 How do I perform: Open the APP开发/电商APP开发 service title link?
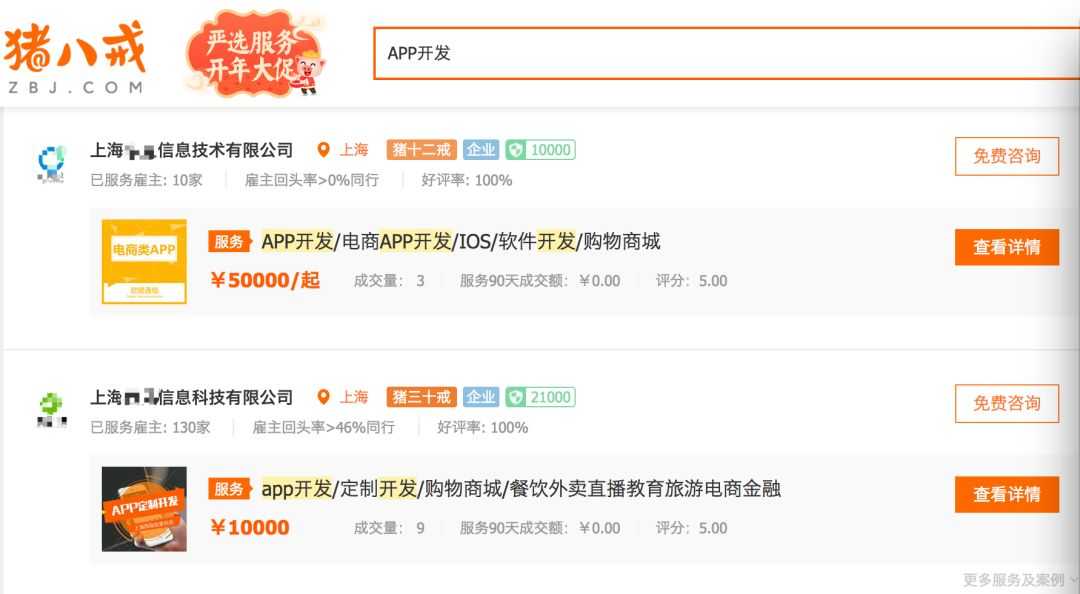click(x=460, y=241)
